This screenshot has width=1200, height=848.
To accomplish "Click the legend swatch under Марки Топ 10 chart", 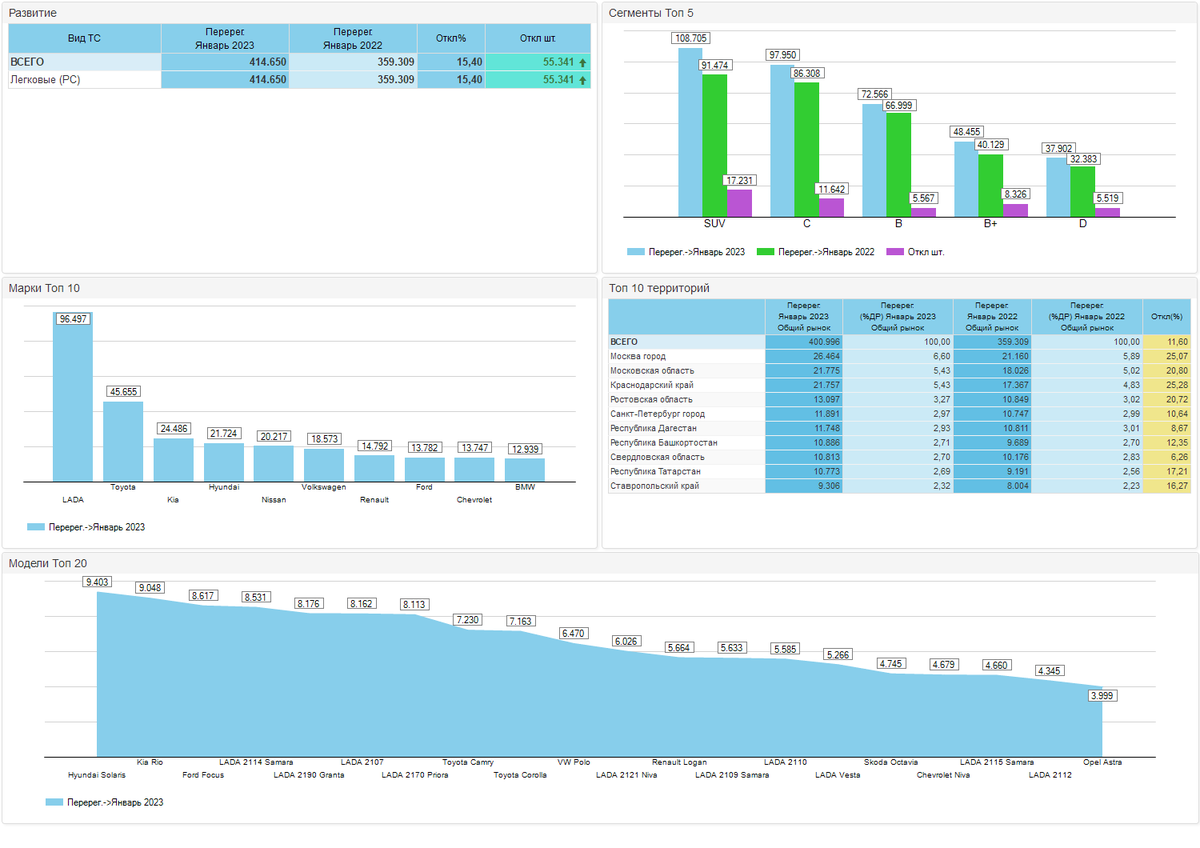I will 36,527.
